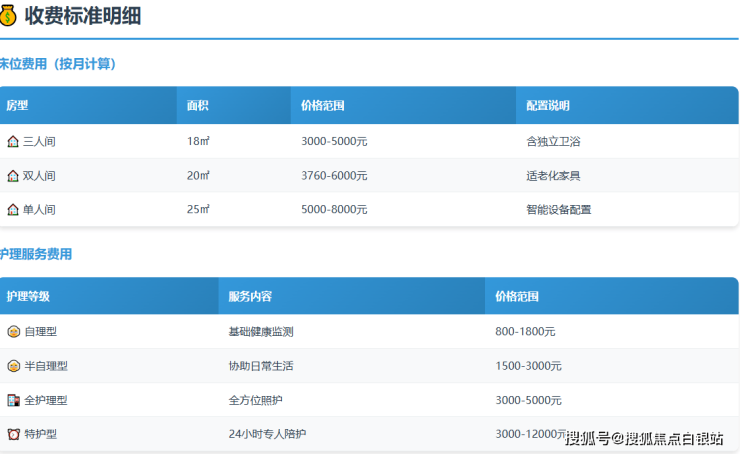This screenshot has width=740, height=454.
Task: Select the face icon beside 半自理型
Action: [x=13, y=366]
